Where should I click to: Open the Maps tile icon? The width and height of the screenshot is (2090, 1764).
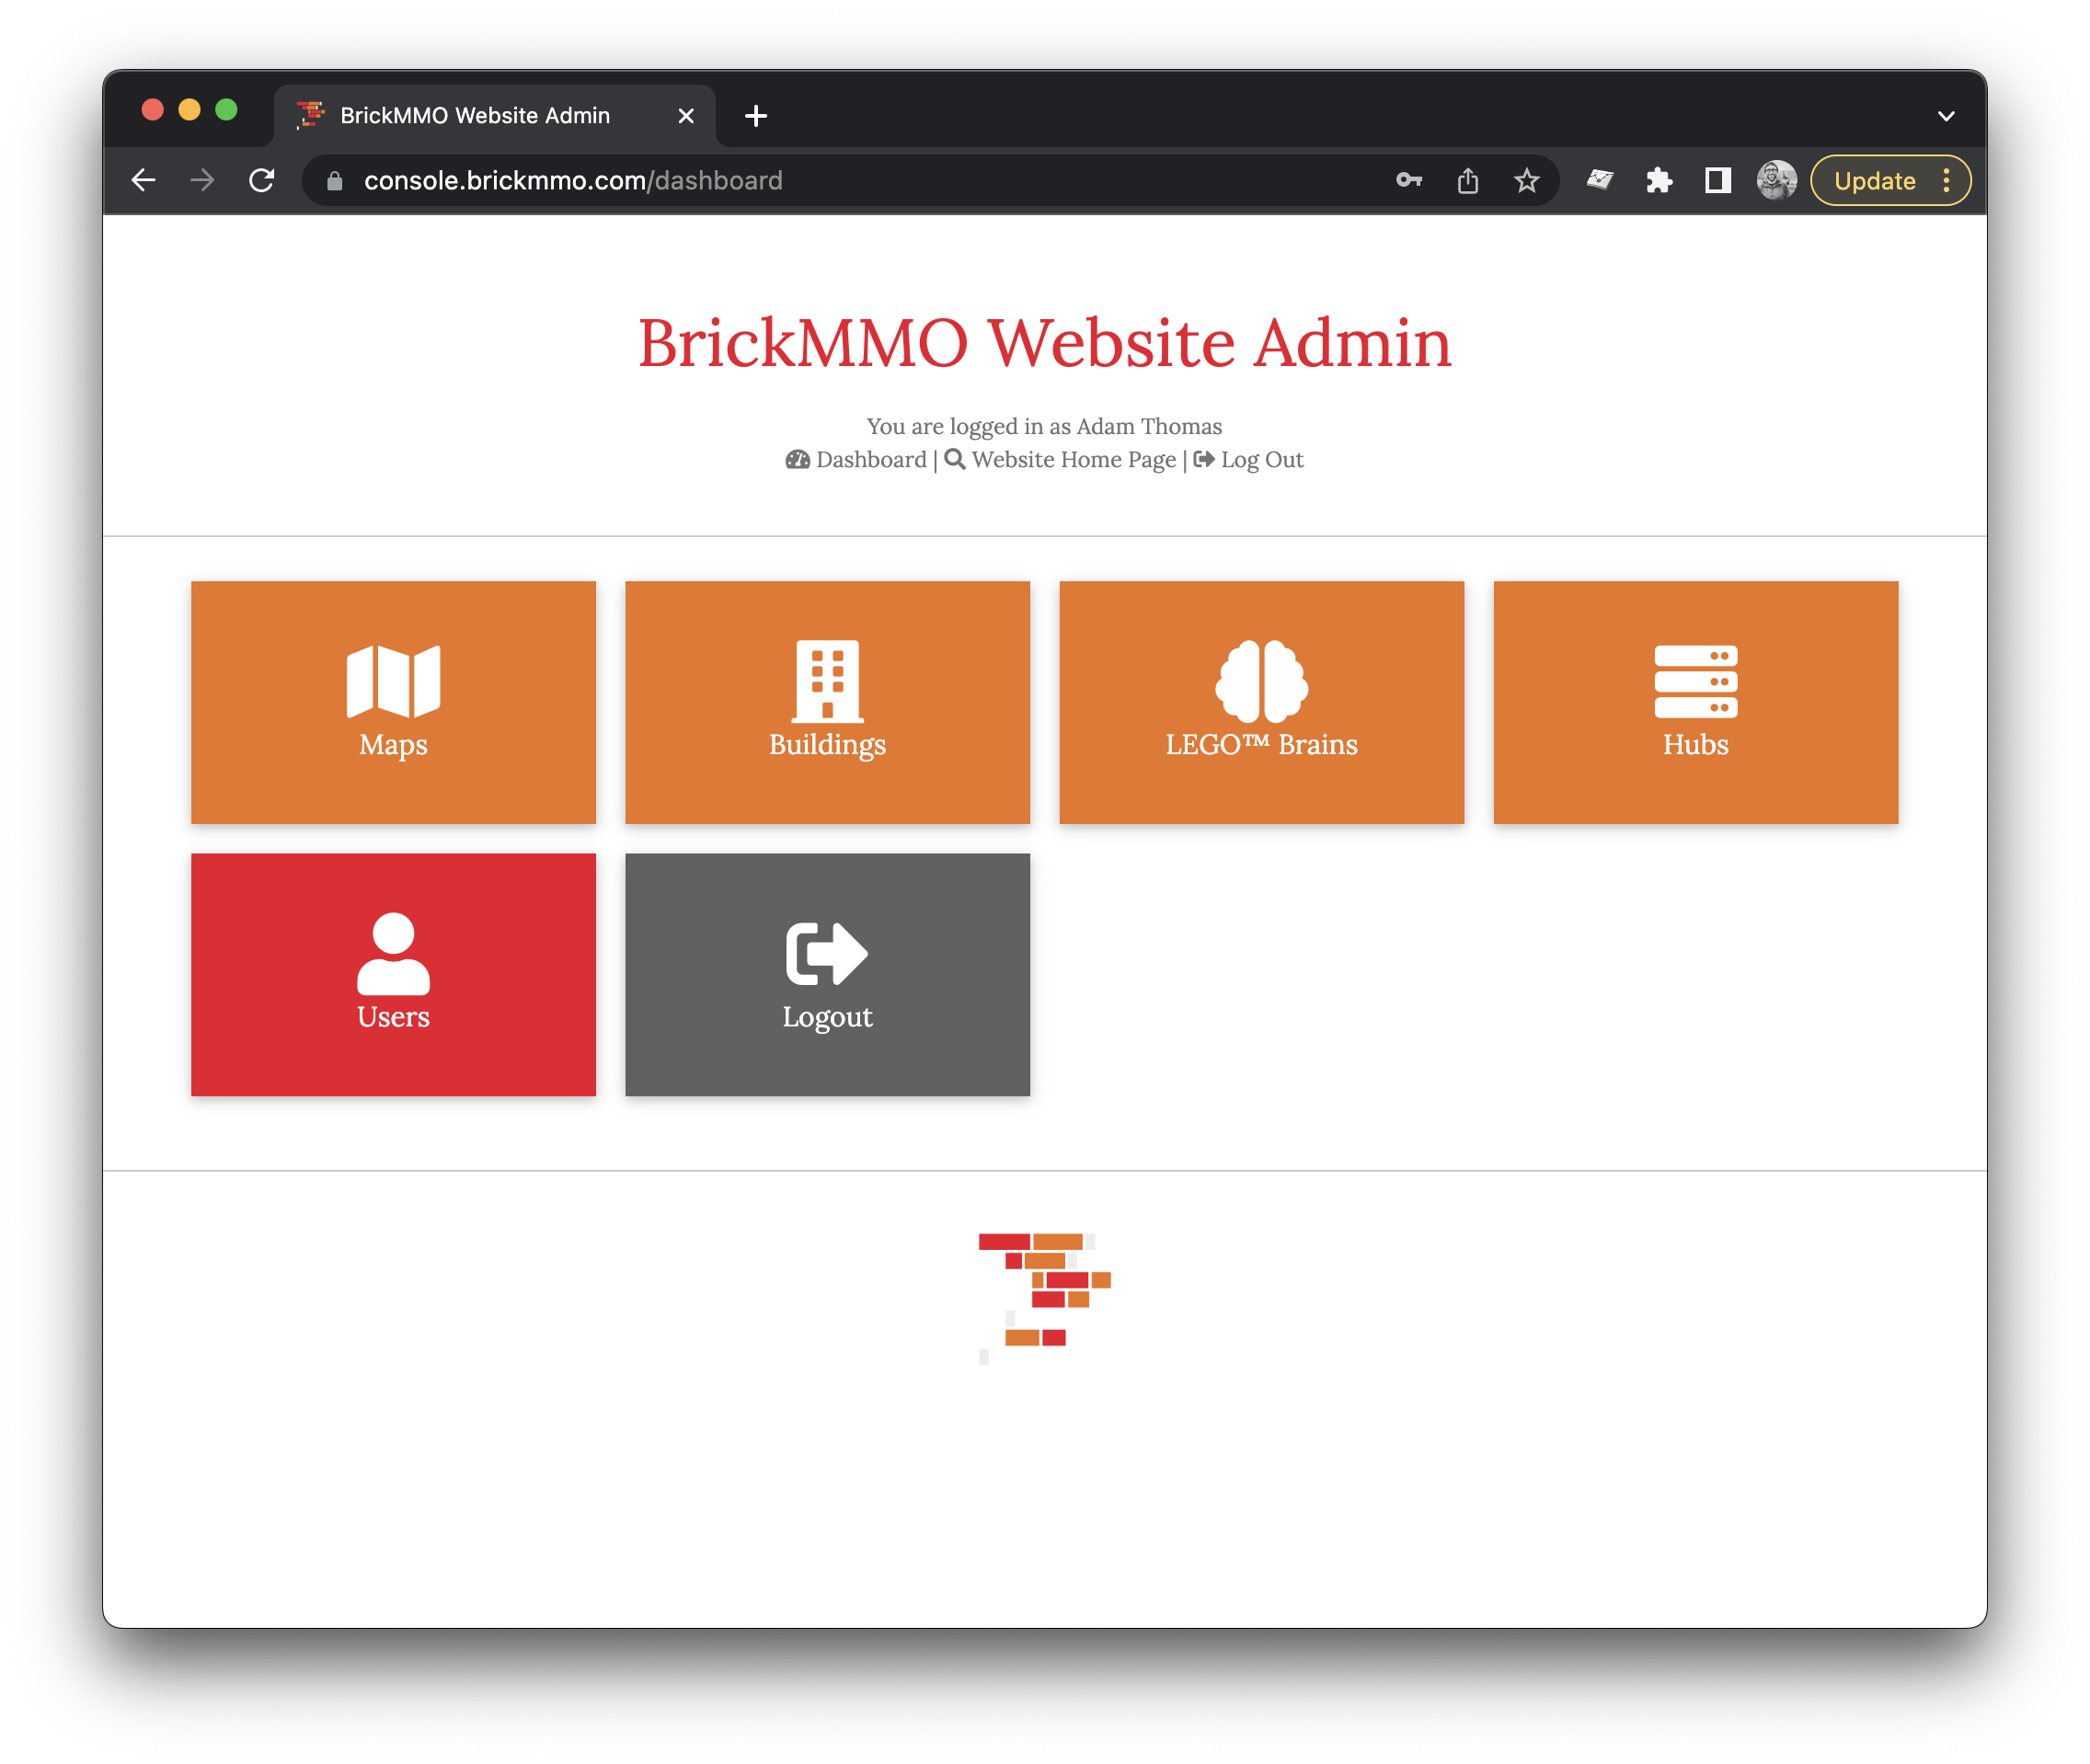393,681
